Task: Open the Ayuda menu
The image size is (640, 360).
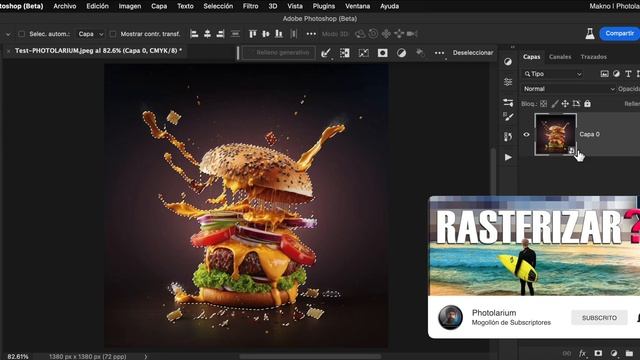Action: [389, 6]
